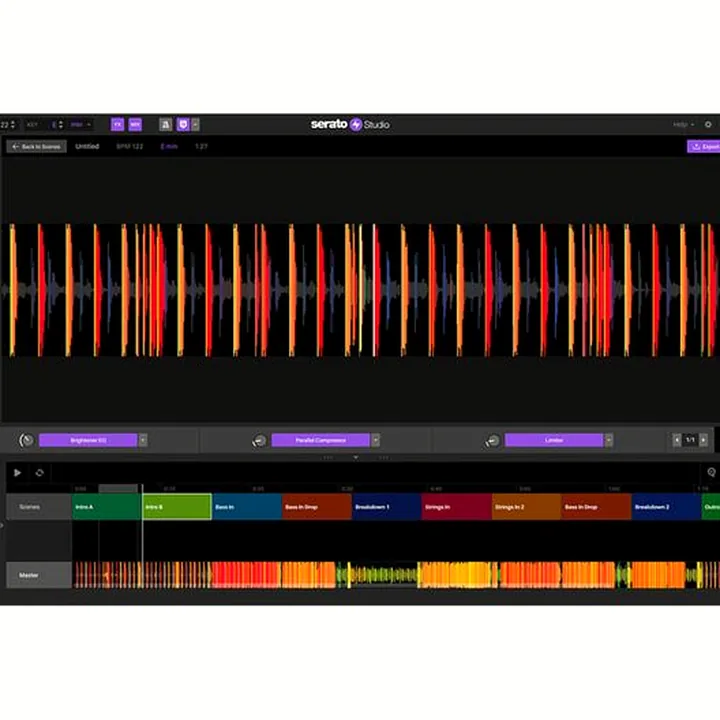Select the Master track header
The image size is (720, 720).
39,575
